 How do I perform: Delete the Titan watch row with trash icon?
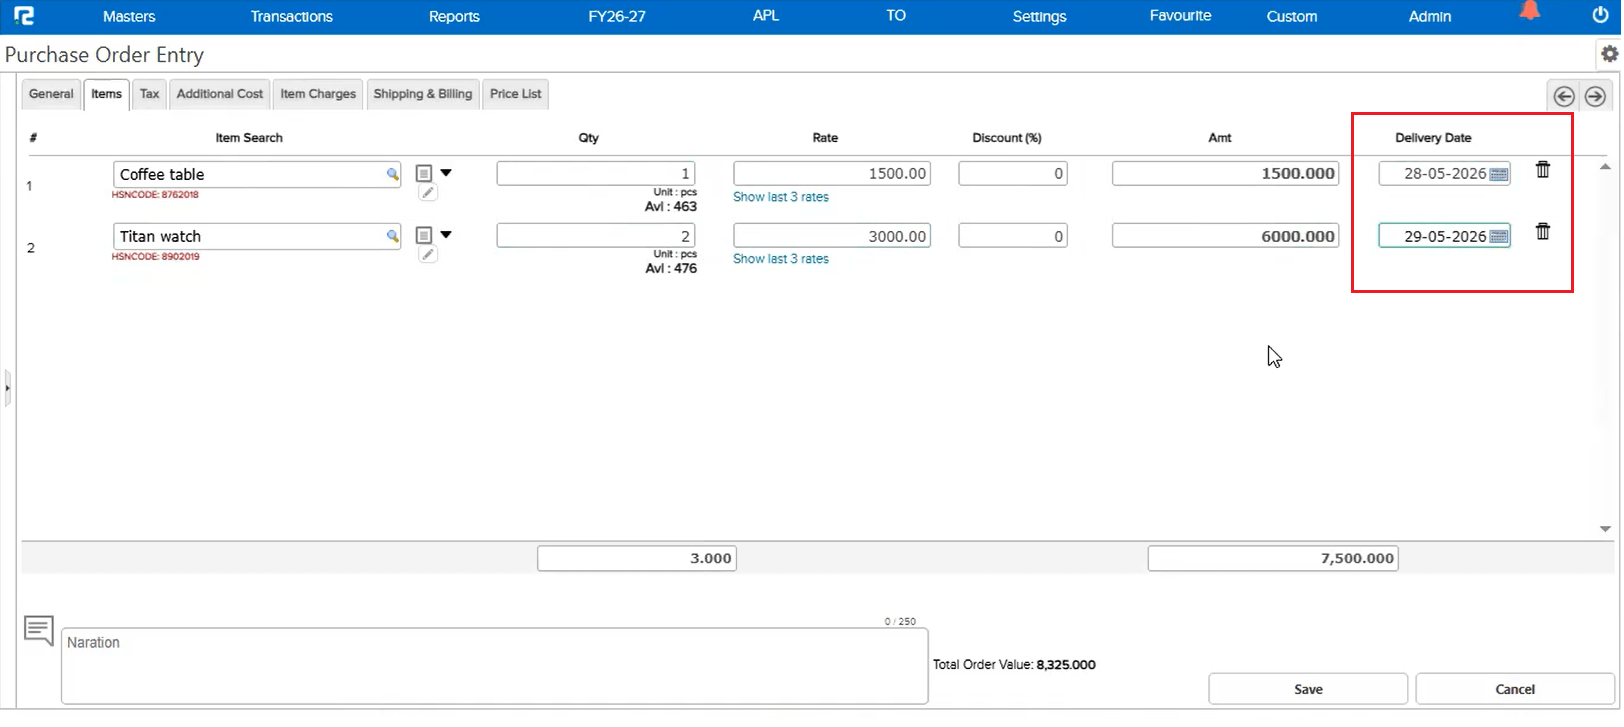pos(1543,232)
